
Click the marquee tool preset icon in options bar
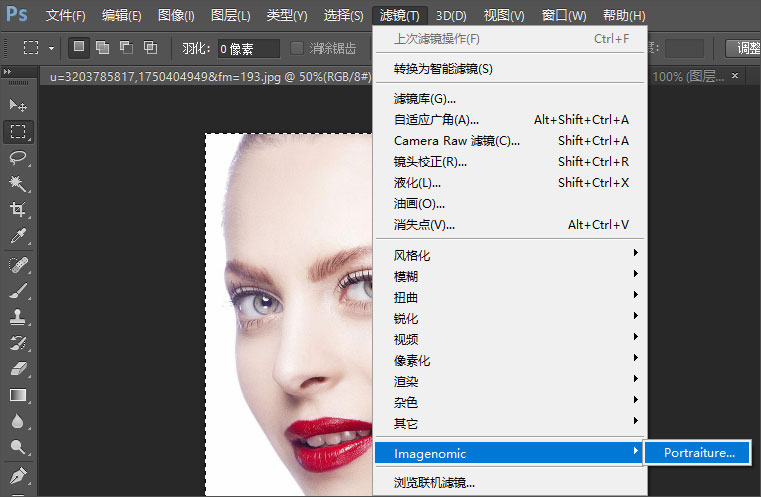point(31,48)
